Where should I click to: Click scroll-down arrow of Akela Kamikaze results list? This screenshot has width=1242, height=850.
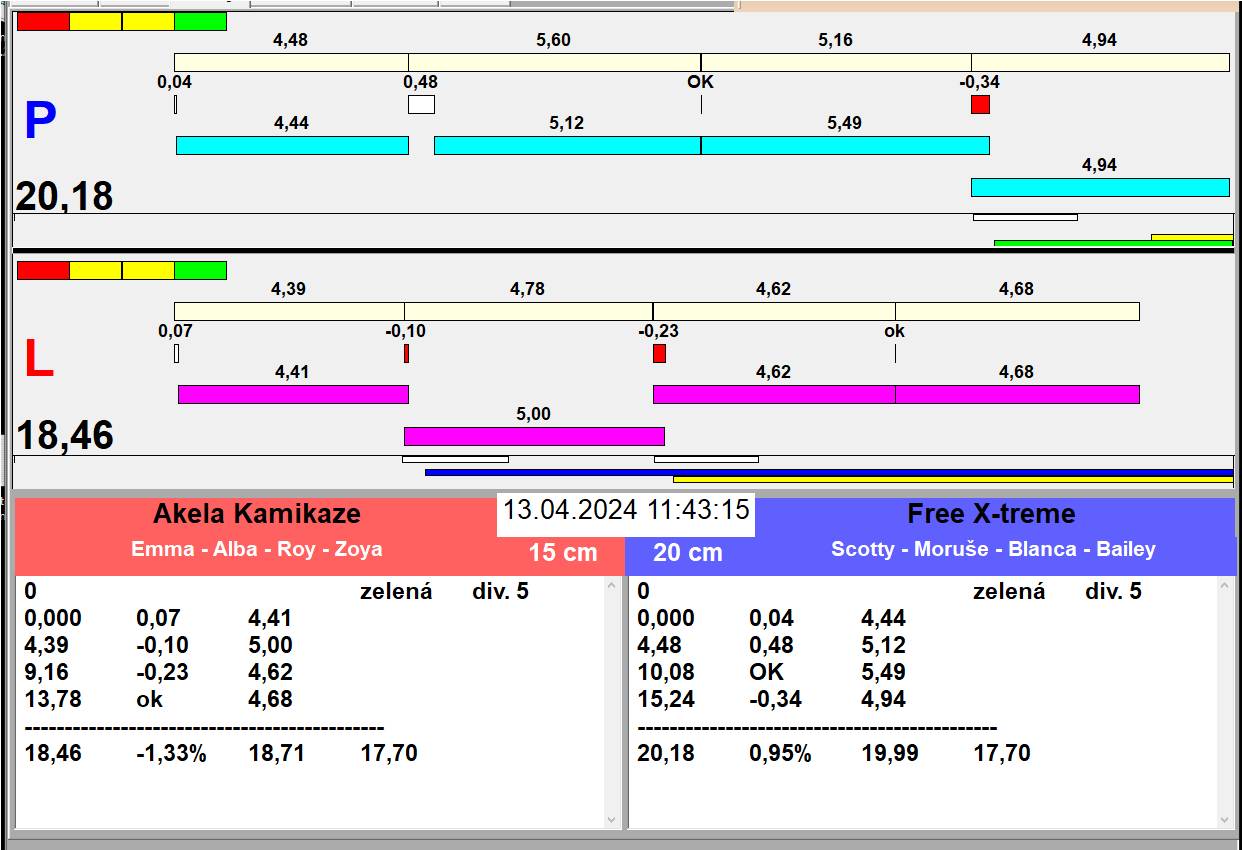pos(612,819)
